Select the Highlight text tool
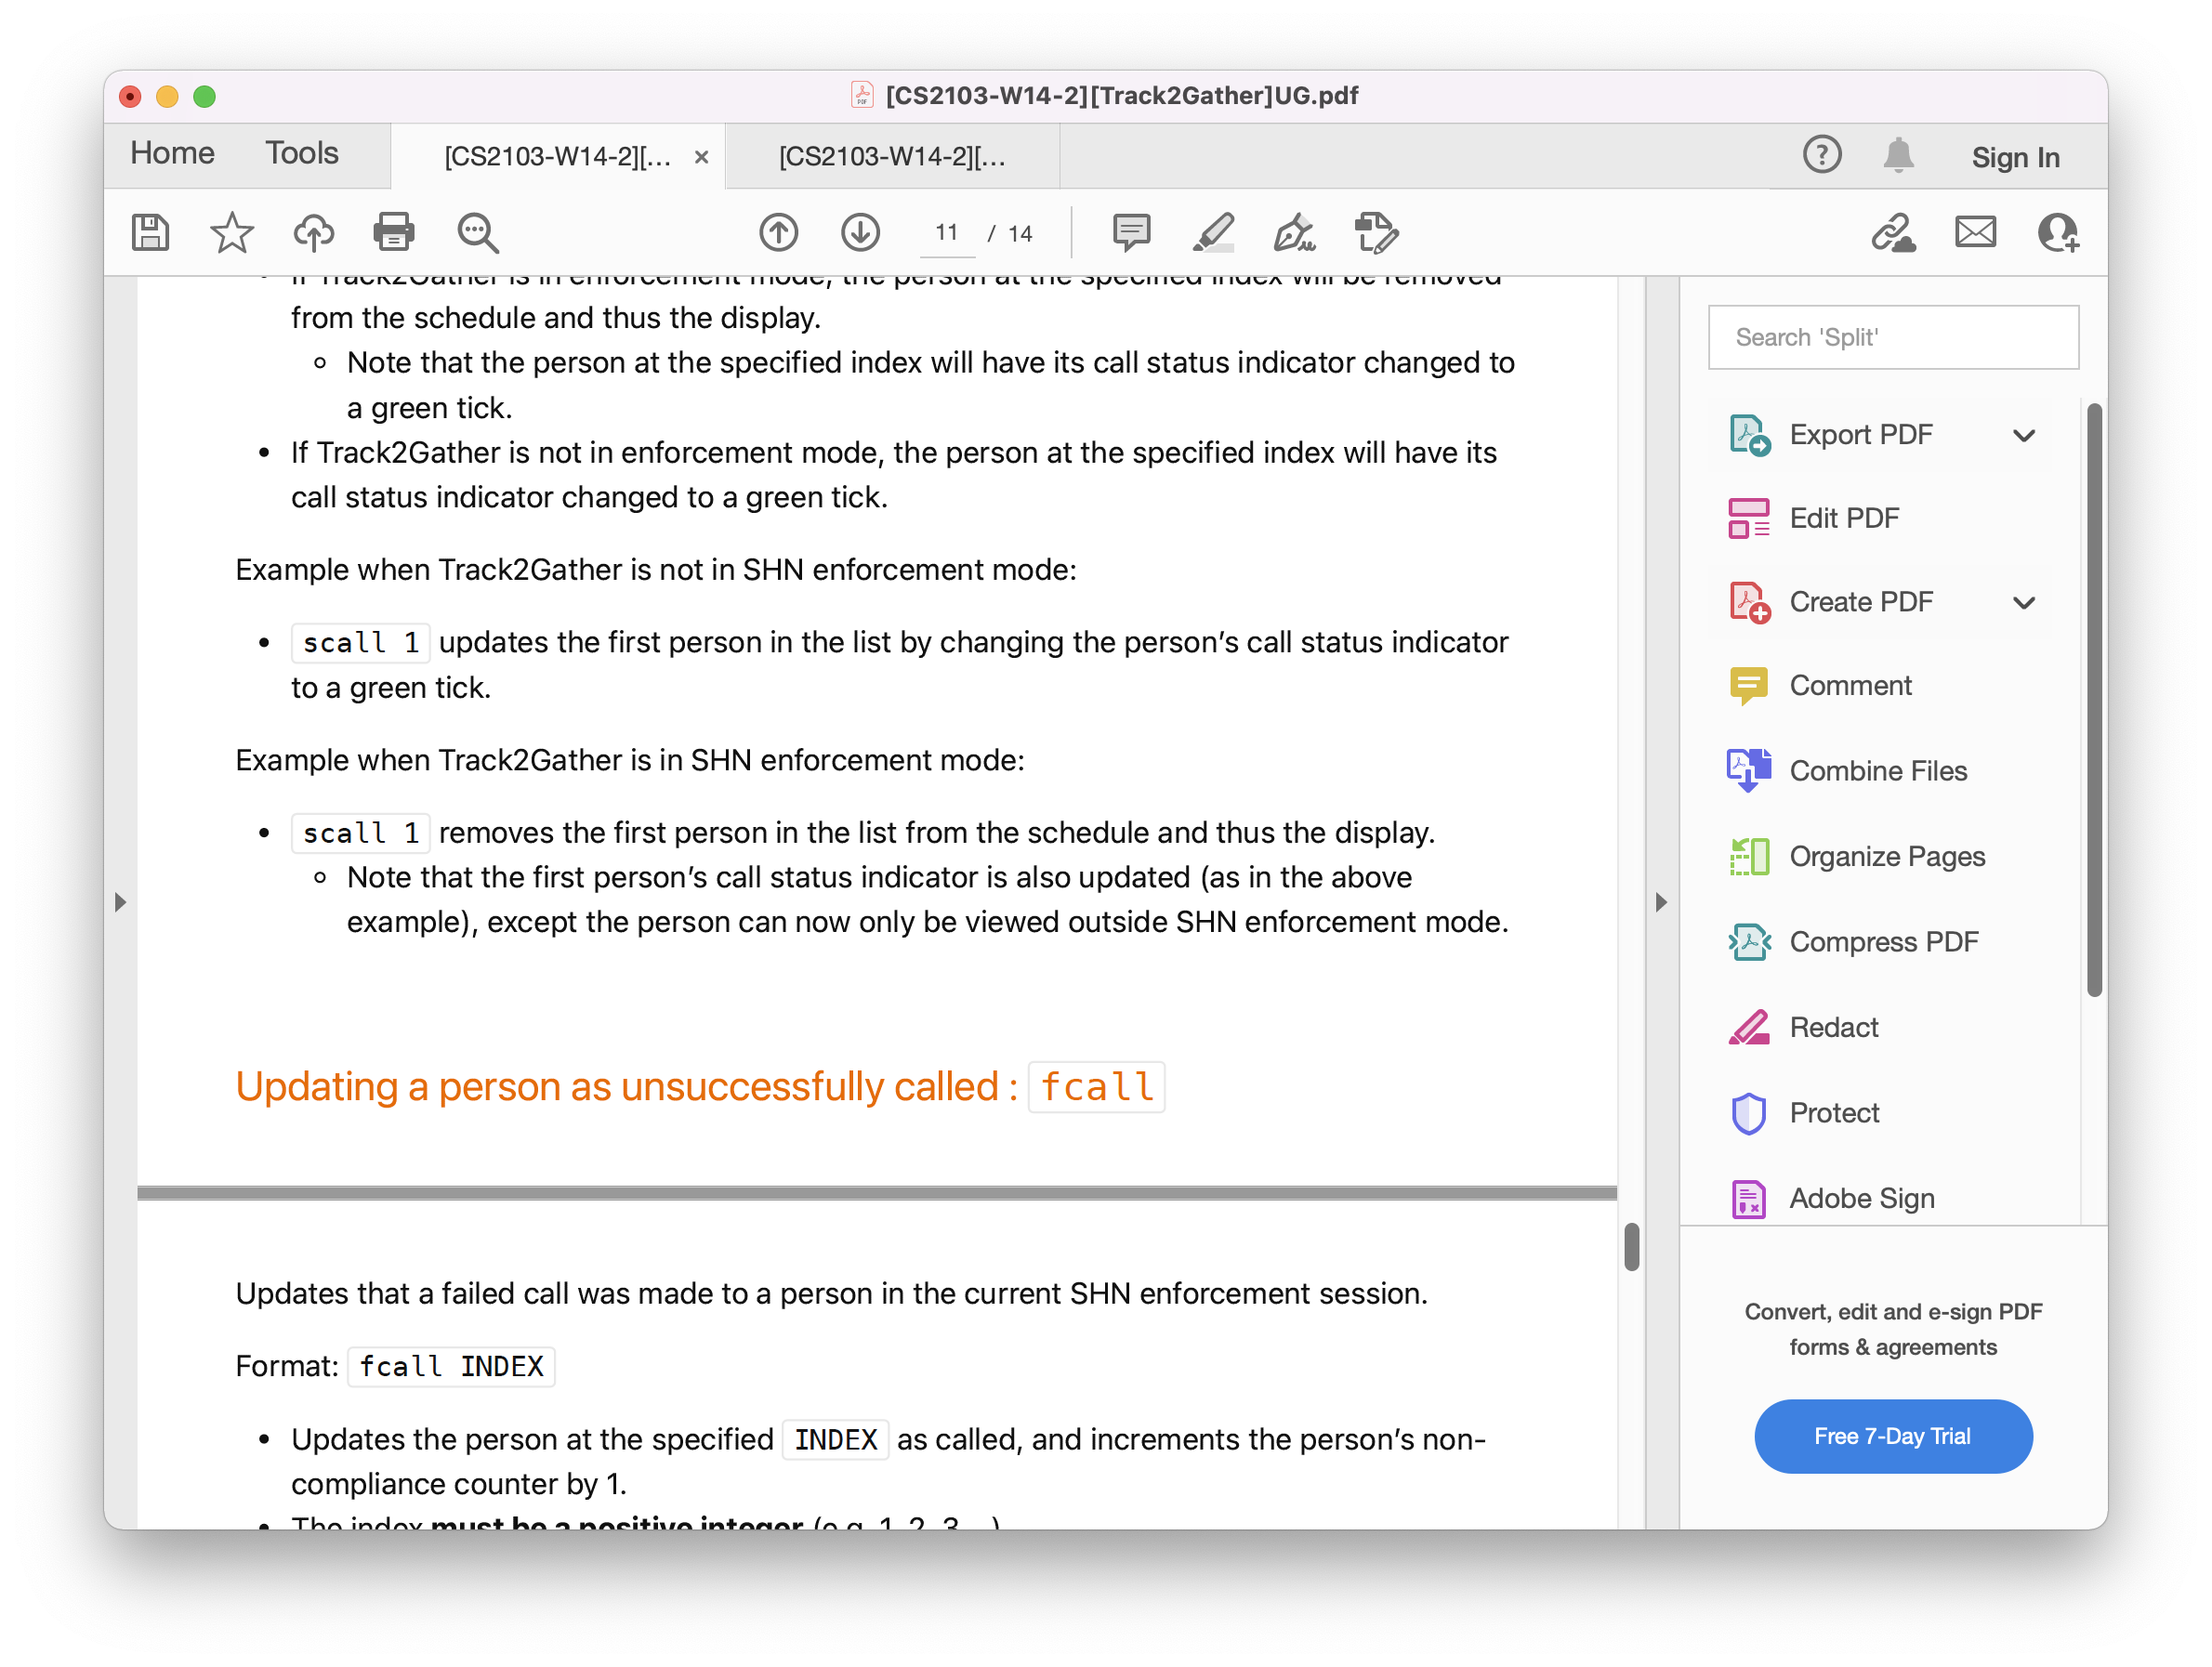The image size is (2212, 1667). 1213,233
